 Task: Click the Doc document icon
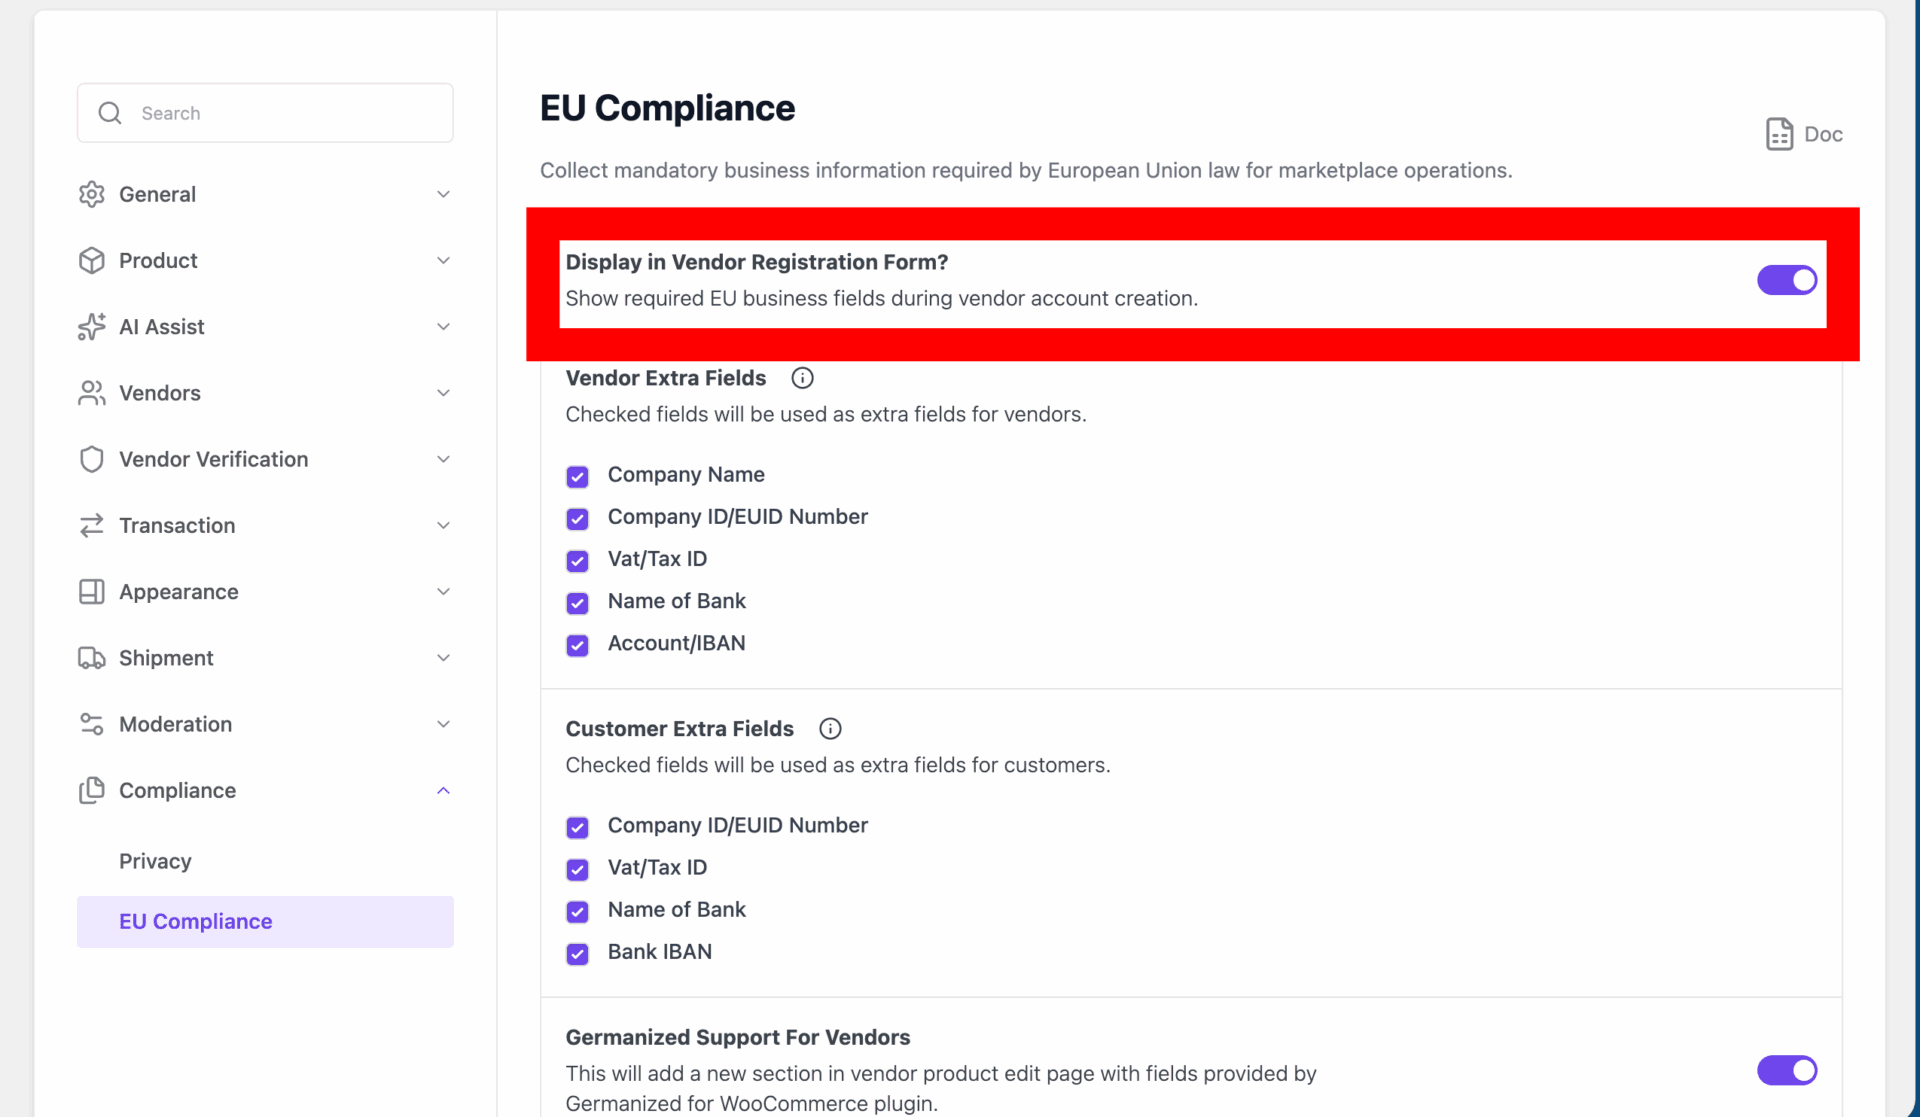coord(1779,134)
